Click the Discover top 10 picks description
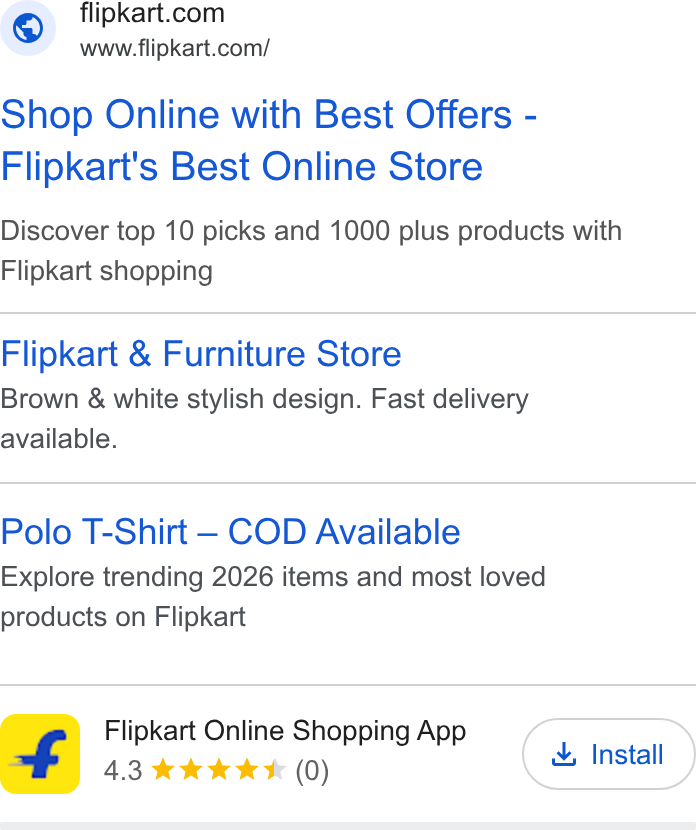The height and width of the screenshot is (830, 696). click(311, 251)
